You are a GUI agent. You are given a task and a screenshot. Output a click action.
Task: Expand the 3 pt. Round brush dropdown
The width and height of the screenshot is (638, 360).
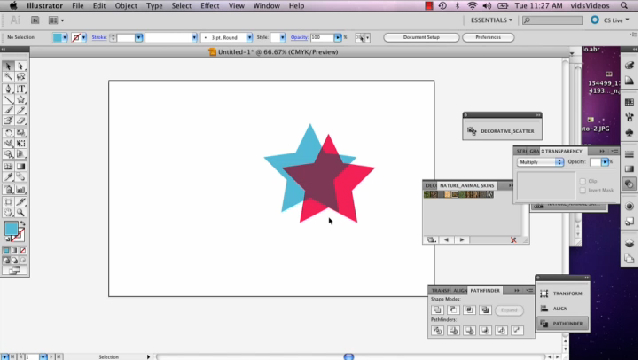[x=249, y=37]
